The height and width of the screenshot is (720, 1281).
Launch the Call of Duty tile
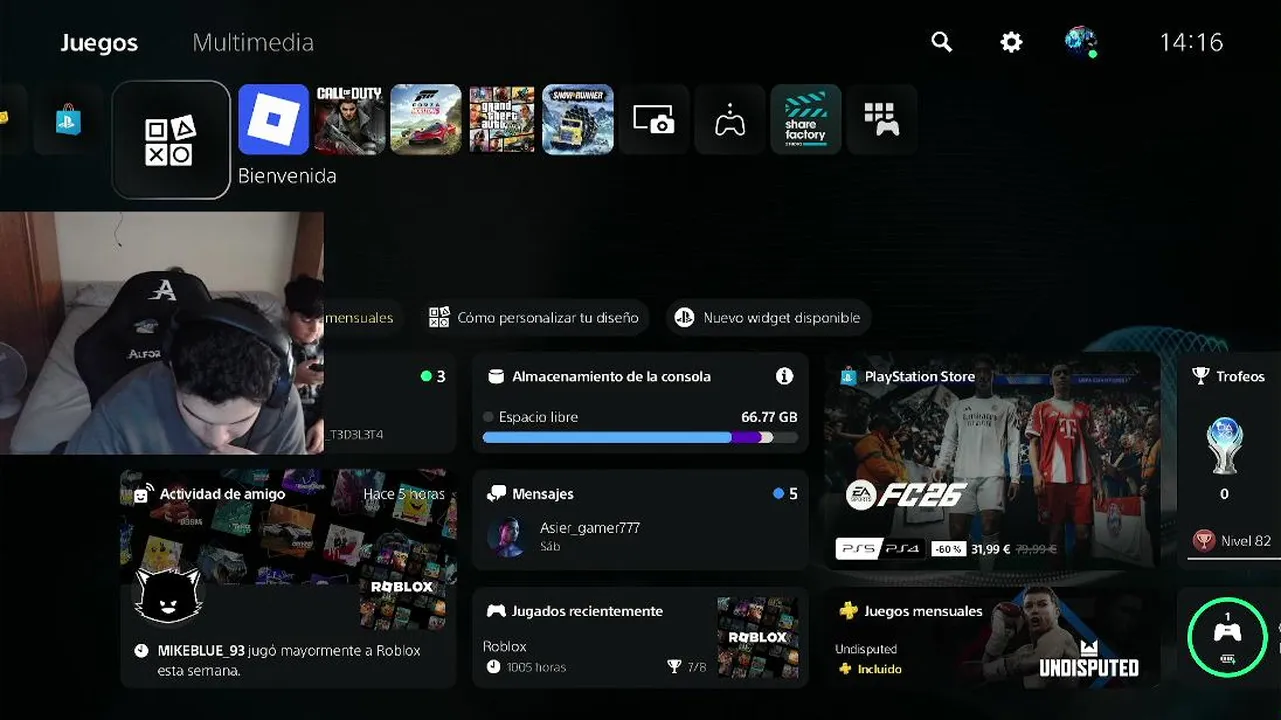coord(349,119)
